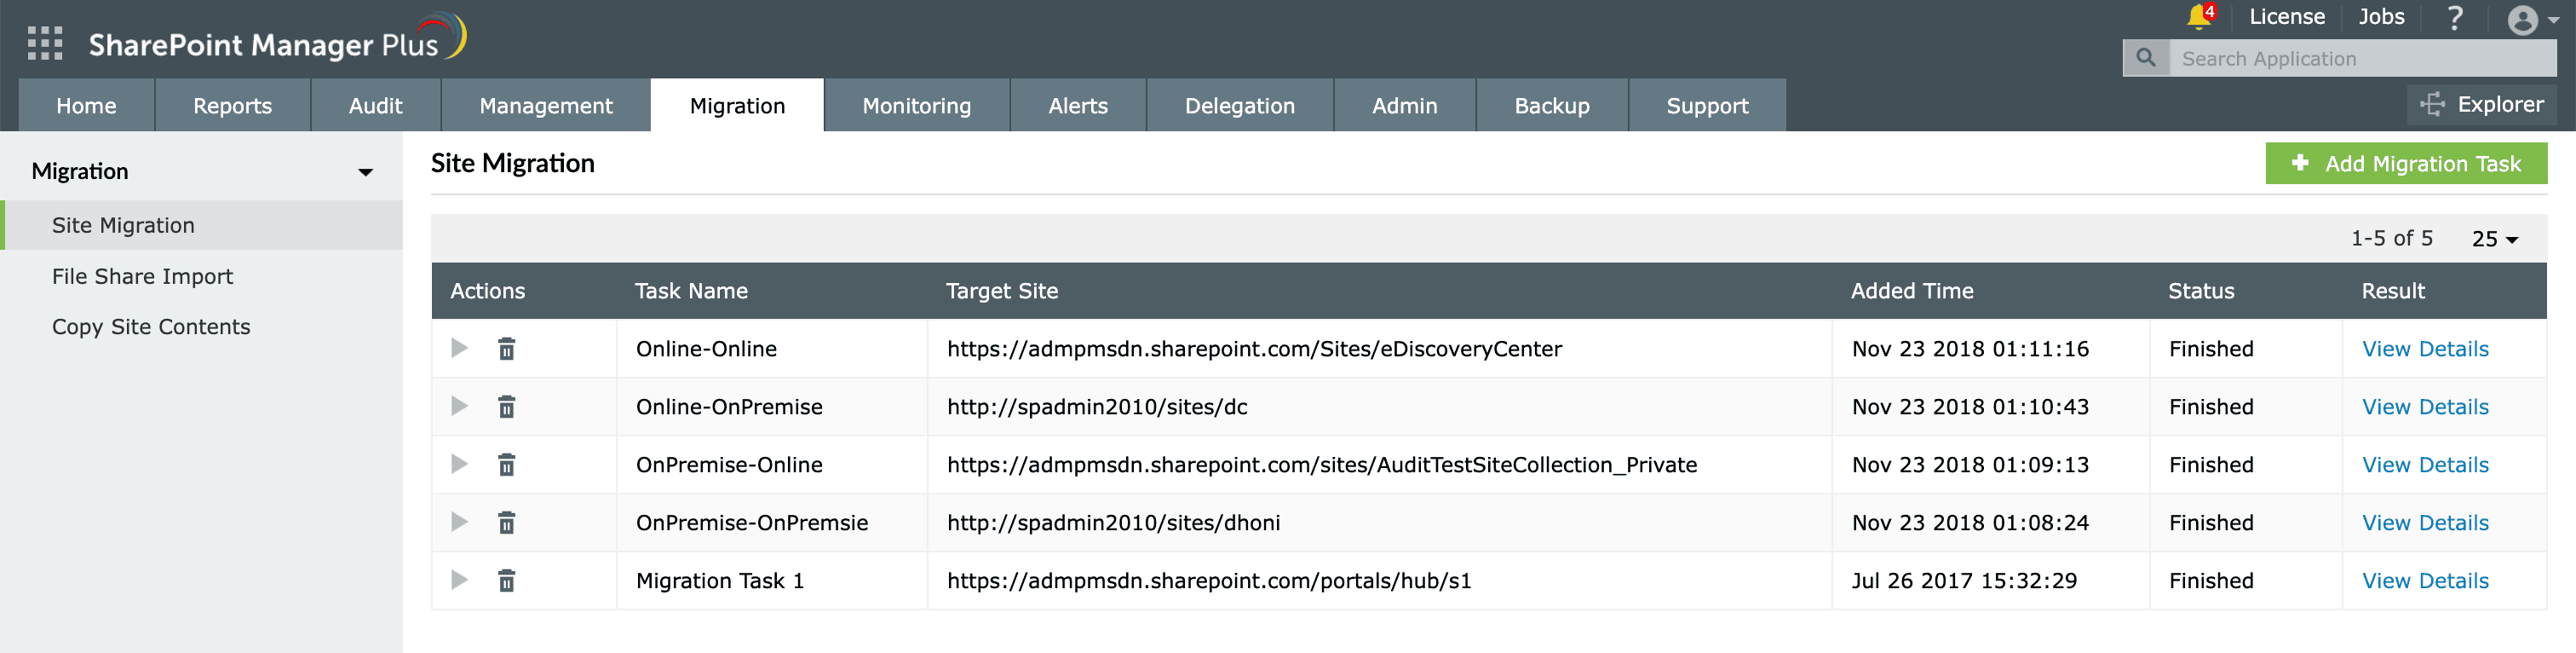The height and width of the screenshot is (653, 2576).
Task: Open the notifications bell icon
Action: (x=2200, y=17)
